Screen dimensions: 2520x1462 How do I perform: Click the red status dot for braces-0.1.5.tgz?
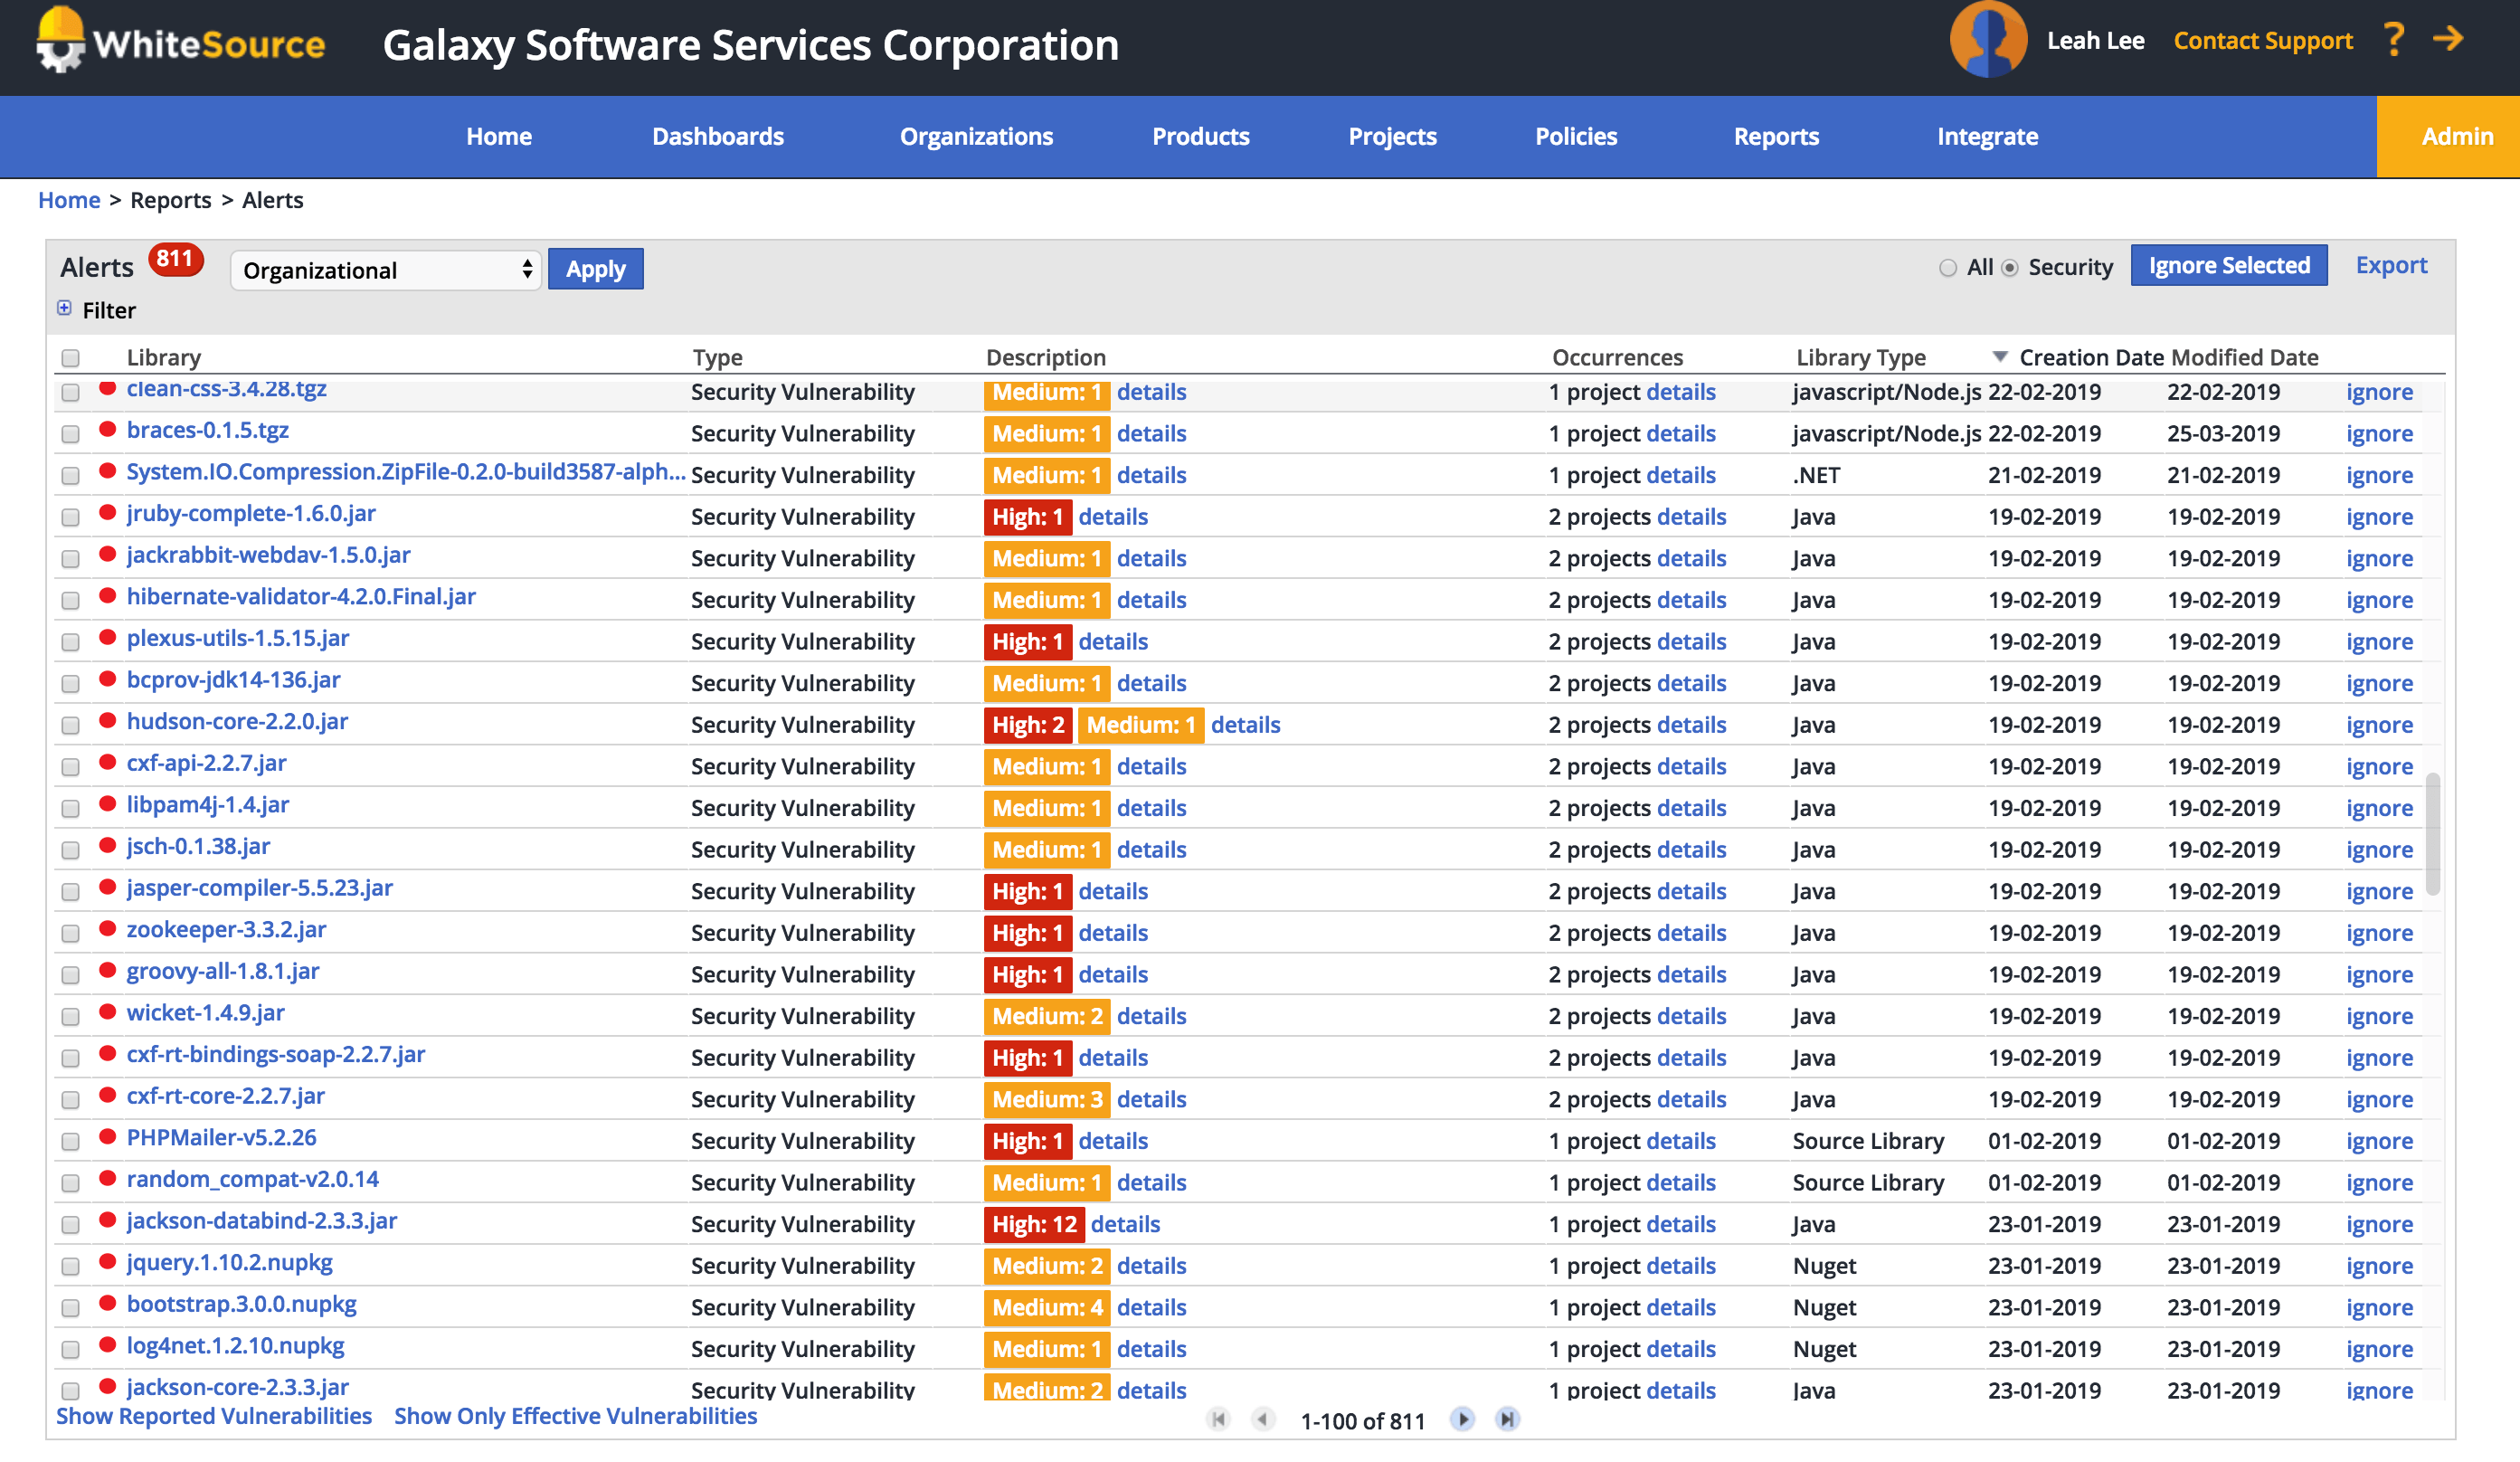tap(107, 429)
